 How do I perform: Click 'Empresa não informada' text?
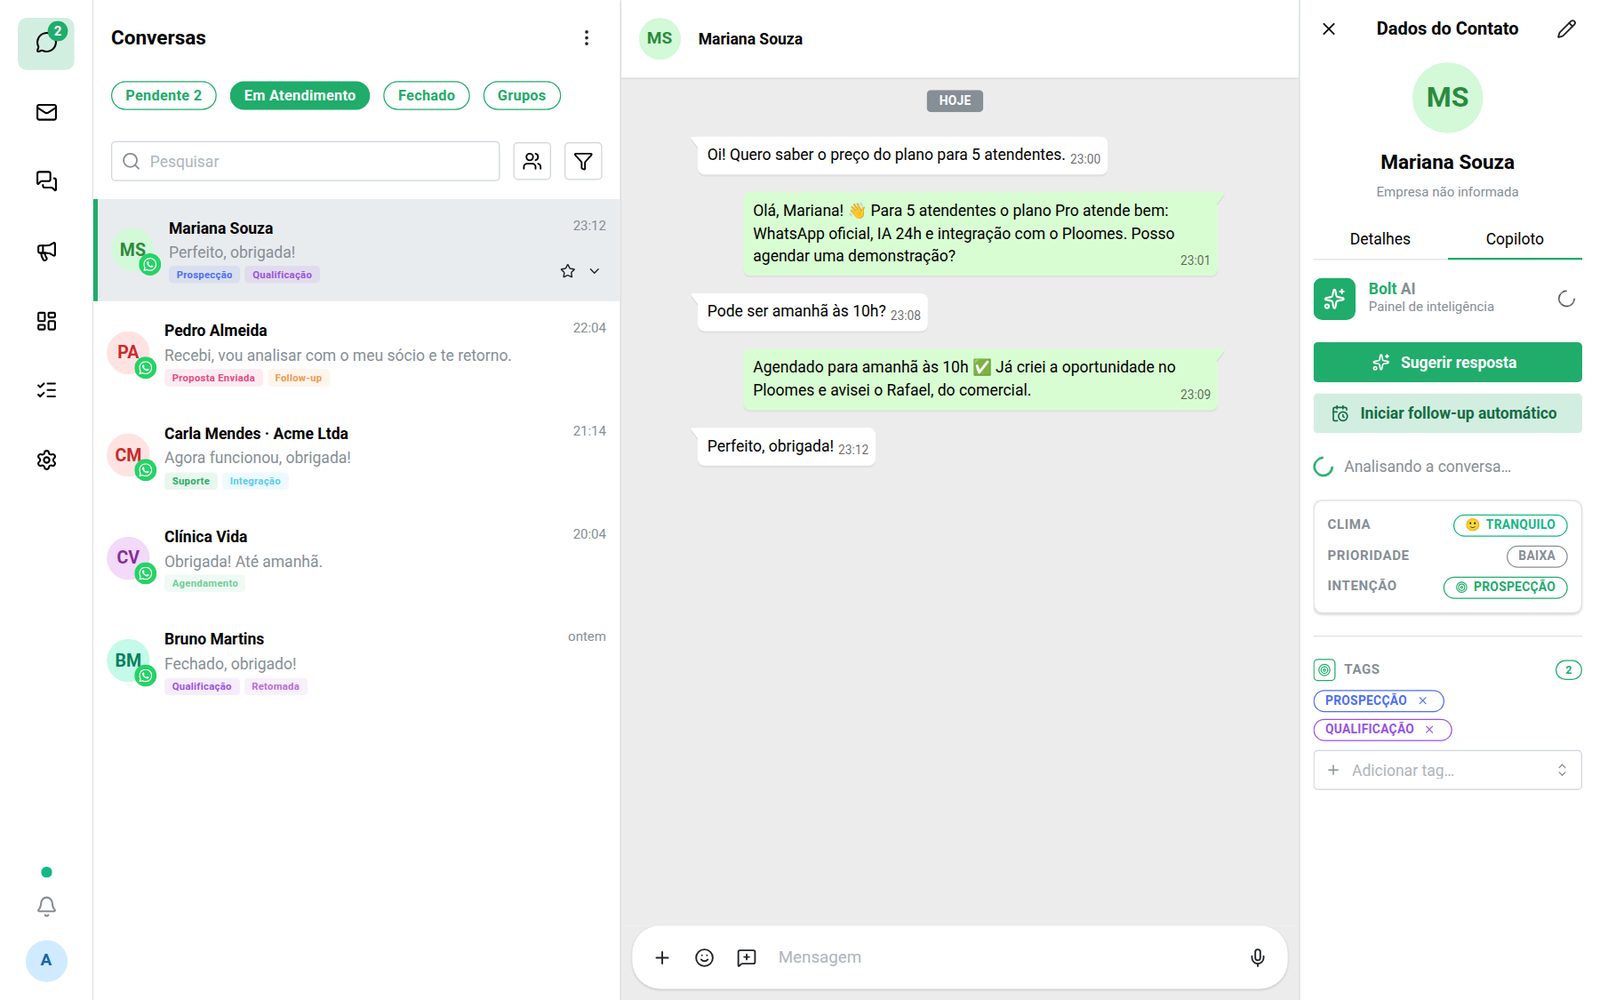click(1447, 192)
